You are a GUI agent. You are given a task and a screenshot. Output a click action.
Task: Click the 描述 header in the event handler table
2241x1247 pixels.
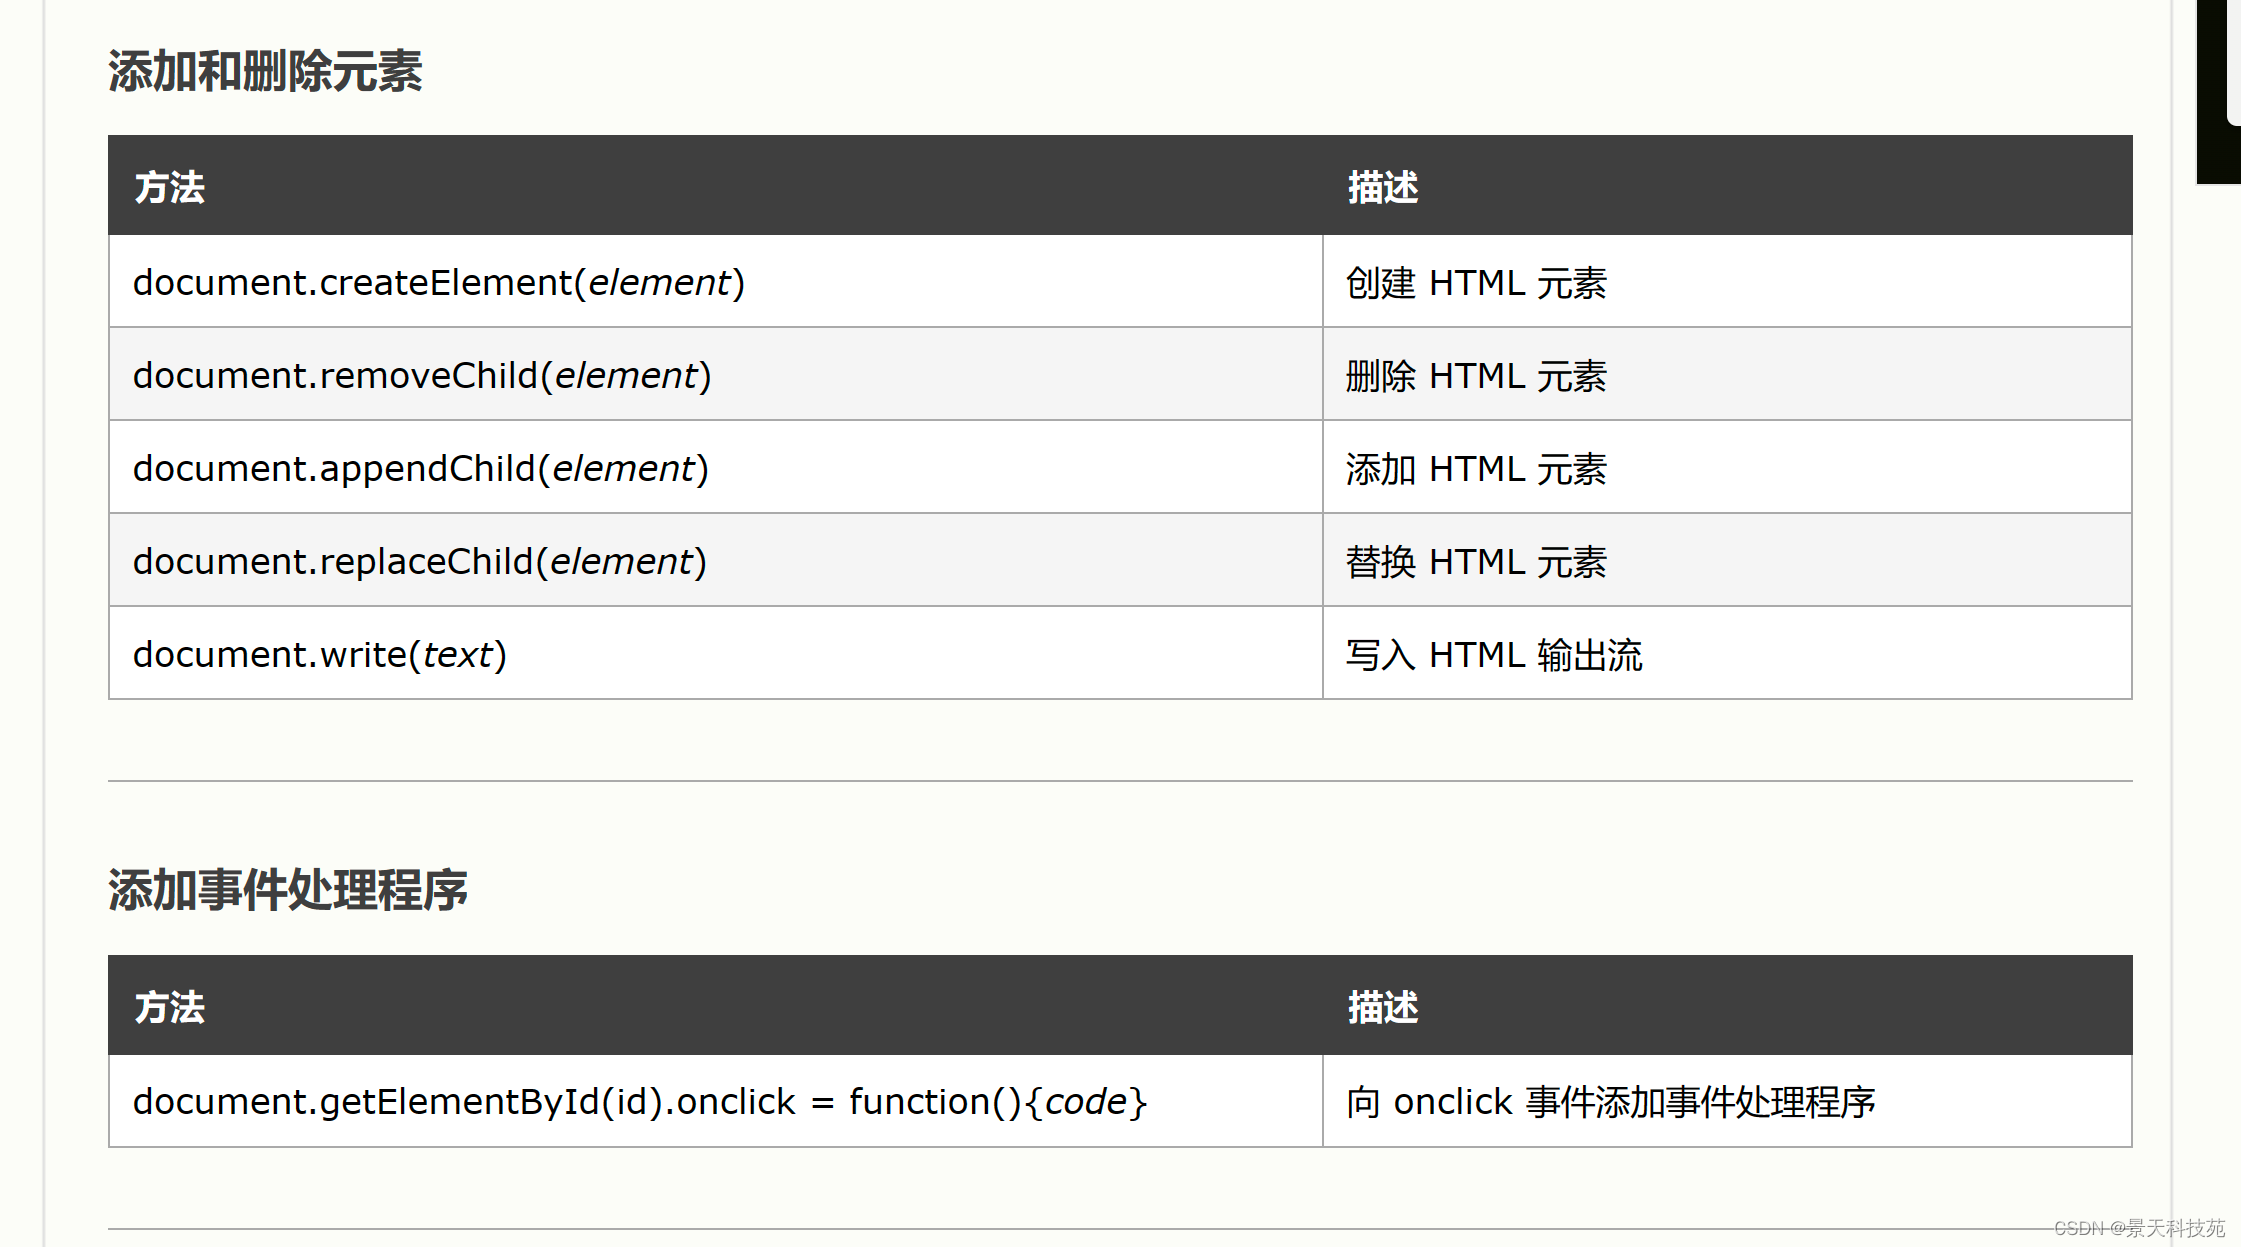[1382, 1007]
